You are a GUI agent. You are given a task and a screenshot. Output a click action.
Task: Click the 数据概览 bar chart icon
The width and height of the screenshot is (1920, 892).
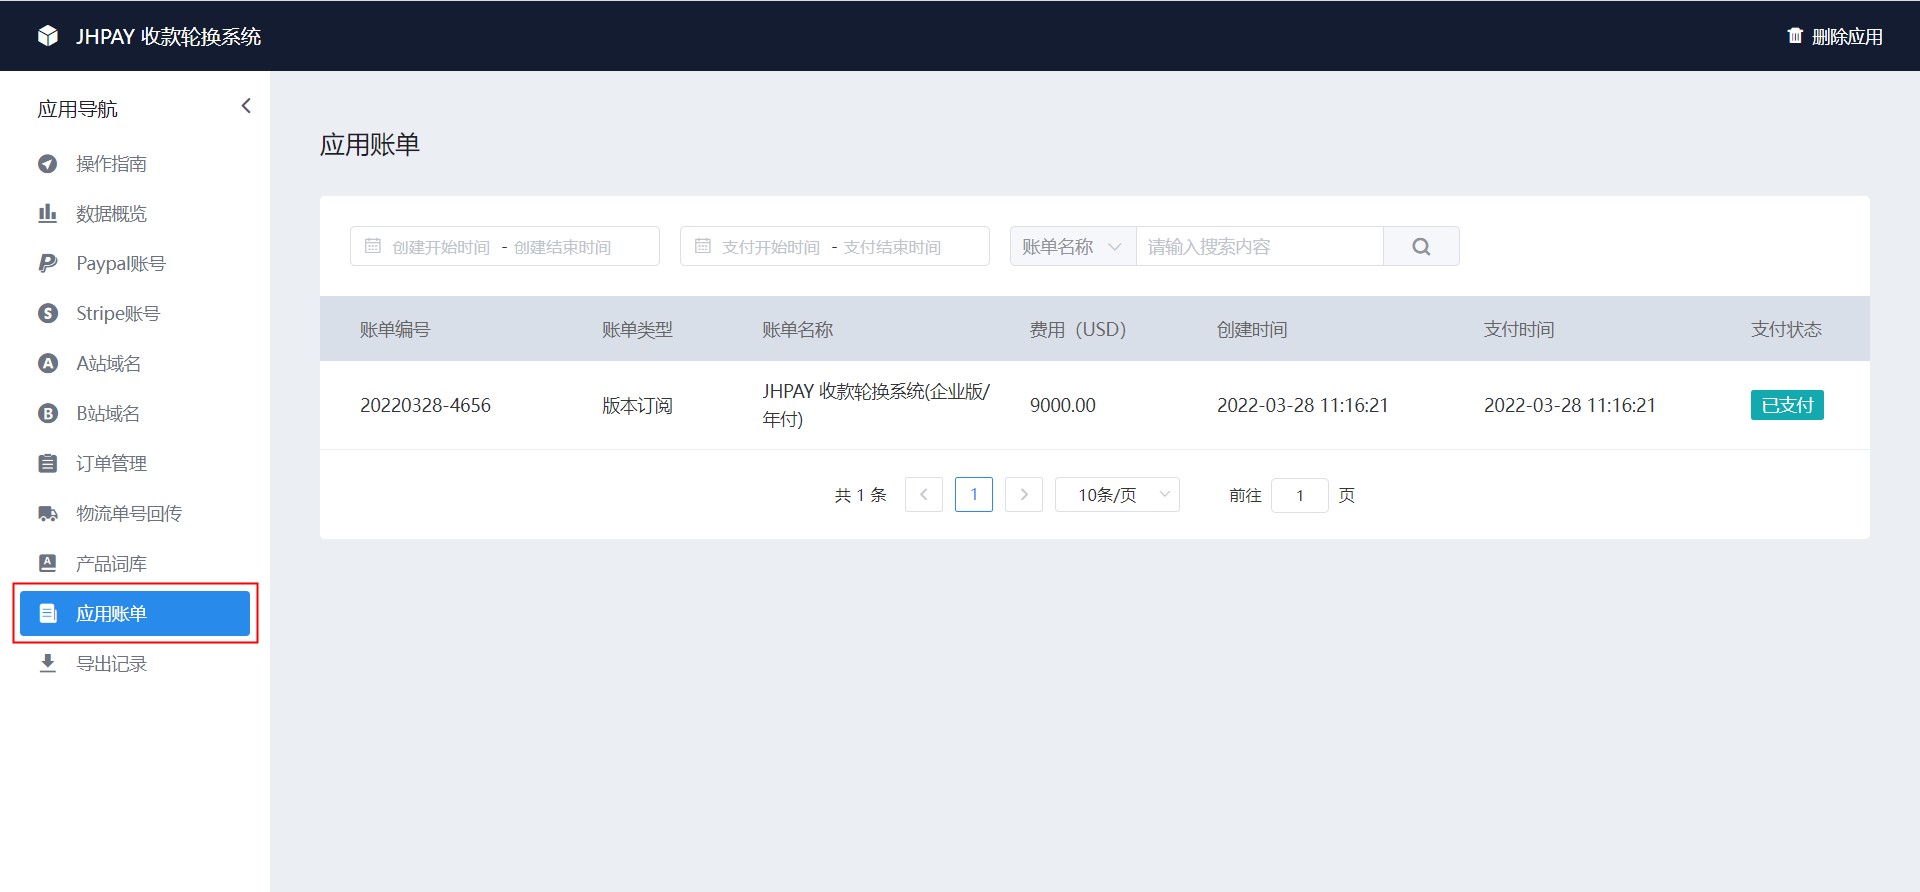point(48,214)
